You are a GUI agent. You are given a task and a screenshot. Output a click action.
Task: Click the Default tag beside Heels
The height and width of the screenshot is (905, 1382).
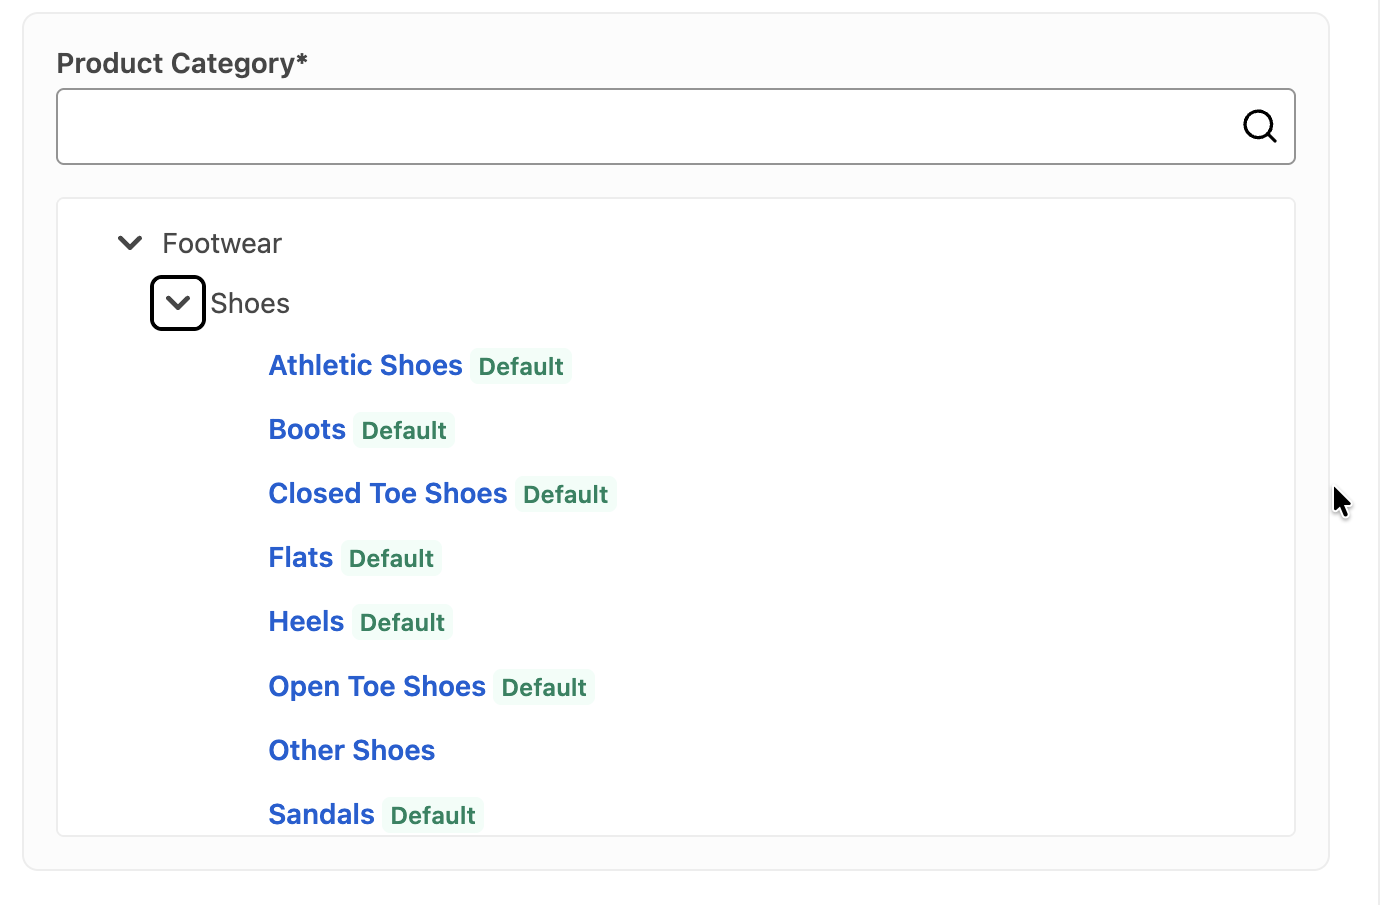coord(402,622)
